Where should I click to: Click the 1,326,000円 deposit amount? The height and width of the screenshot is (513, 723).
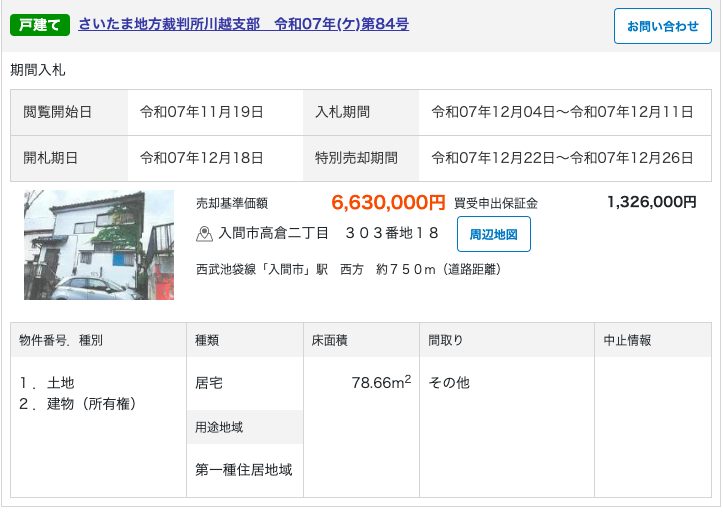[651, 202]
